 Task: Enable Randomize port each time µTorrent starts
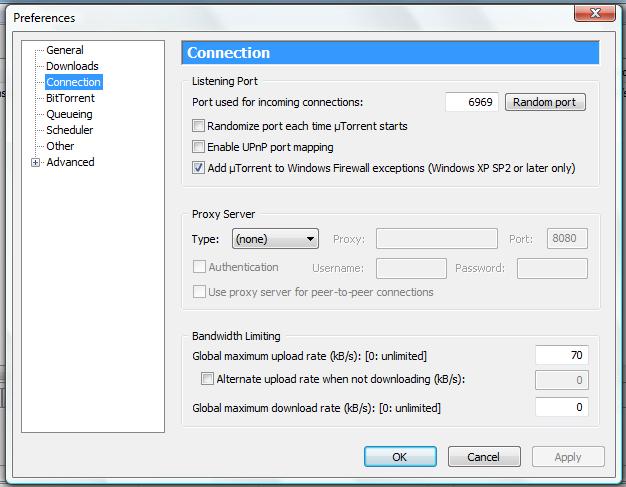tap(198, 126)
